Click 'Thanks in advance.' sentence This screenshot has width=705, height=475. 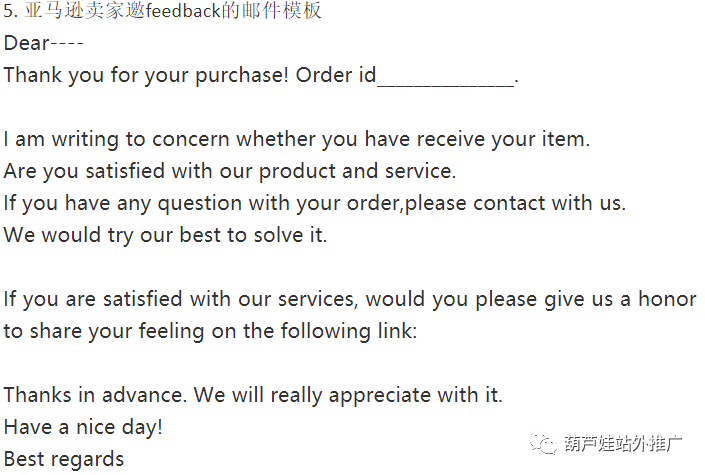[95, 395]
